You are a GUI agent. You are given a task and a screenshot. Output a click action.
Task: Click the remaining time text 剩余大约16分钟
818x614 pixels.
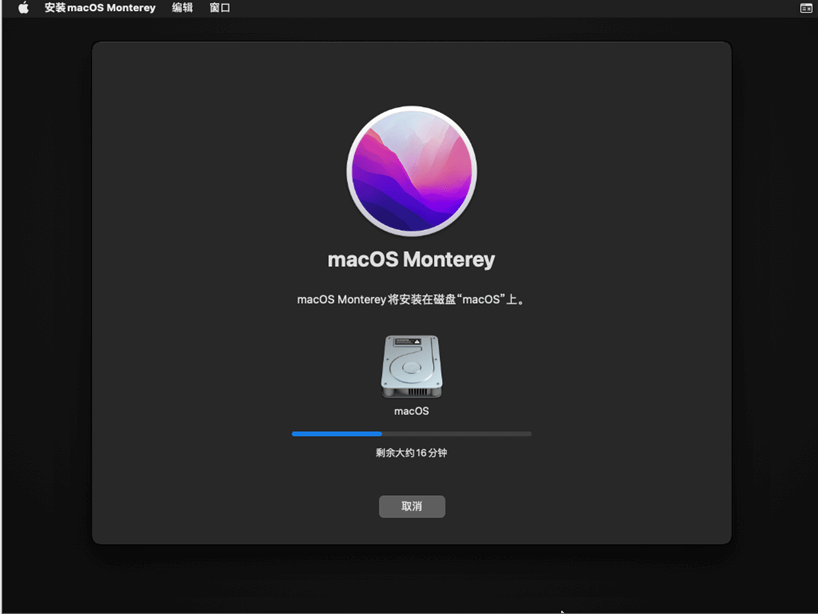(411, 453)
